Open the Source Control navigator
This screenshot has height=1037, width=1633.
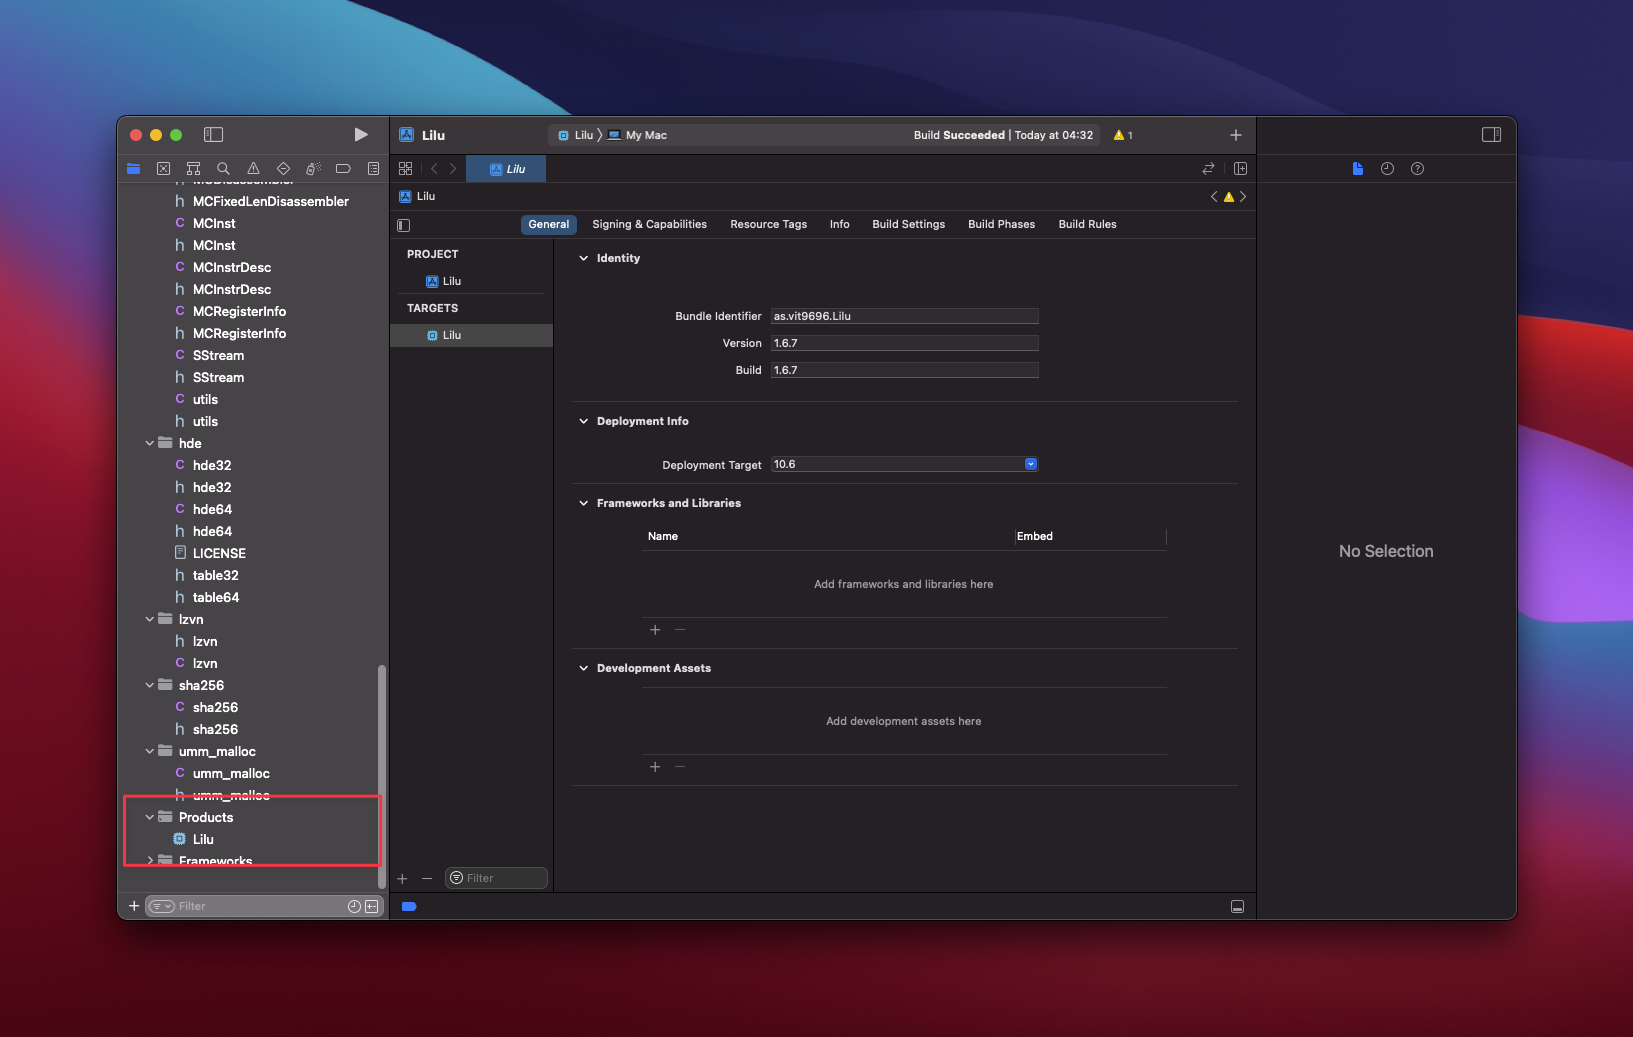[x=163, y=169]
